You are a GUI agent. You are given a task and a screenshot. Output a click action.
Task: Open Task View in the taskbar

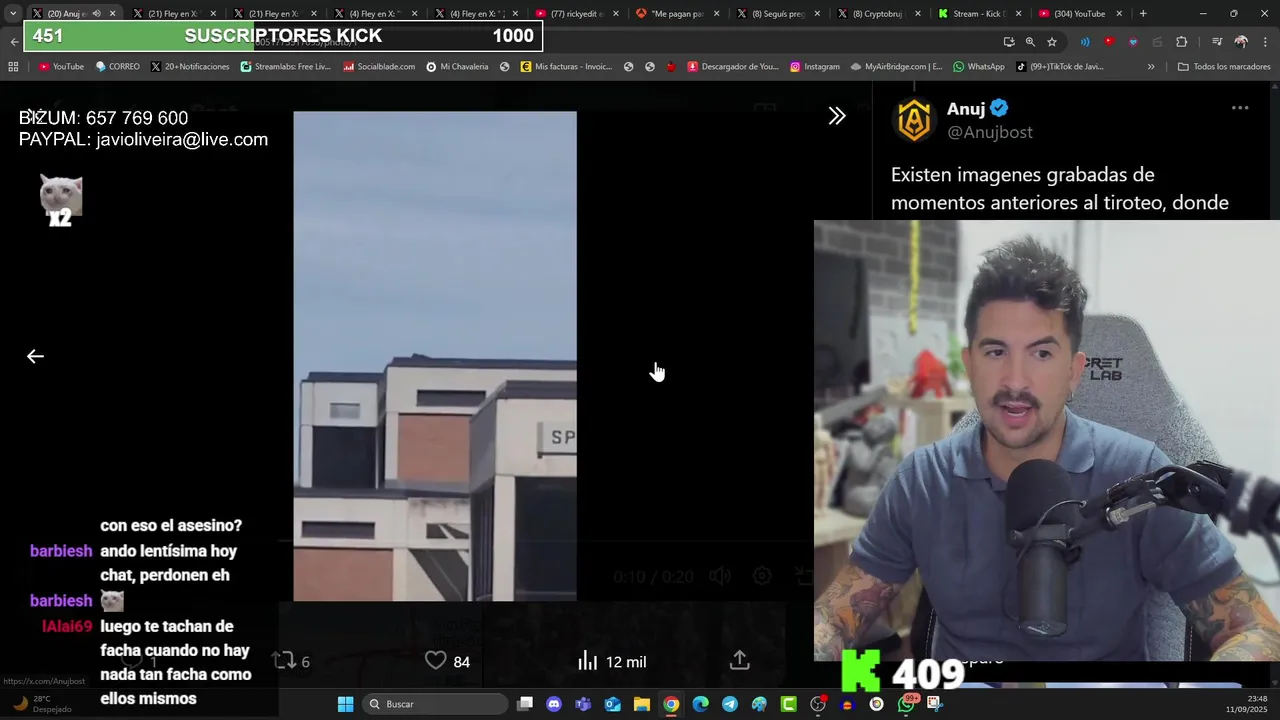coord(525,704)
